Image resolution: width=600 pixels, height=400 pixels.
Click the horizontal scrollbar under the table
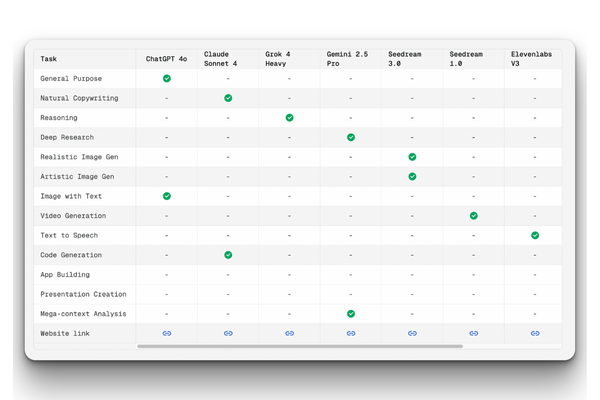(300, 346)
